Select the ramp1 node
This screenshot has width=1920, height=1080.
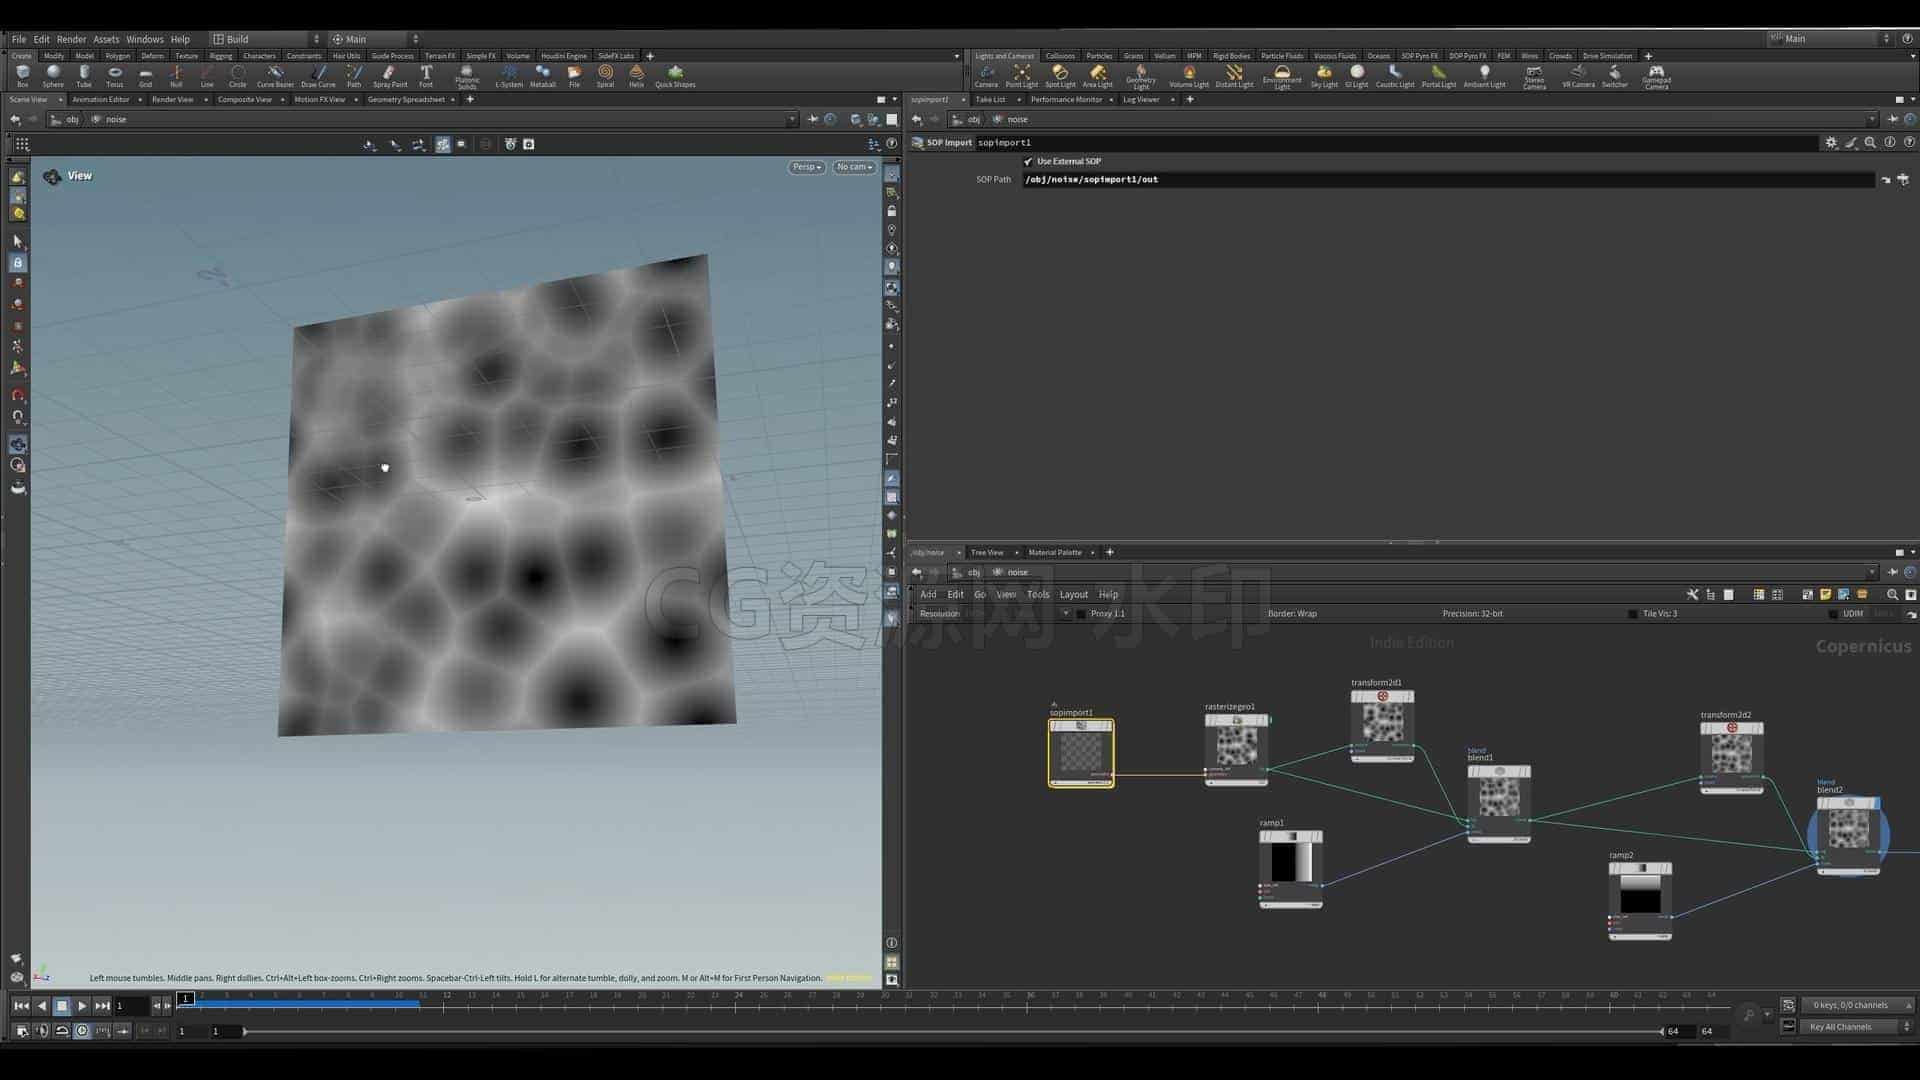[1290, 869]
